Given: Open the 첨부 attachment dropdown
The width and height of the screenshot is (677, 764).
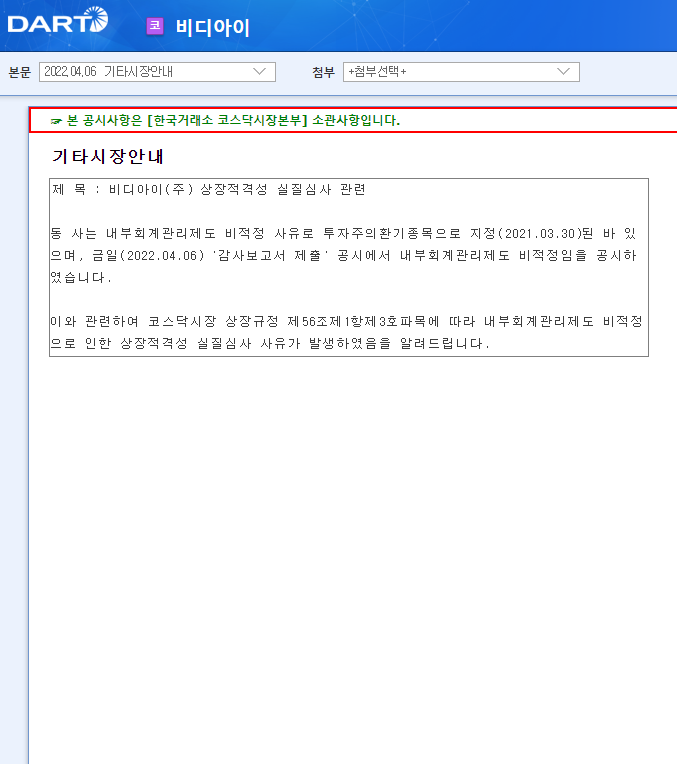Looking at the screenshot, I should tap(461, 72).
